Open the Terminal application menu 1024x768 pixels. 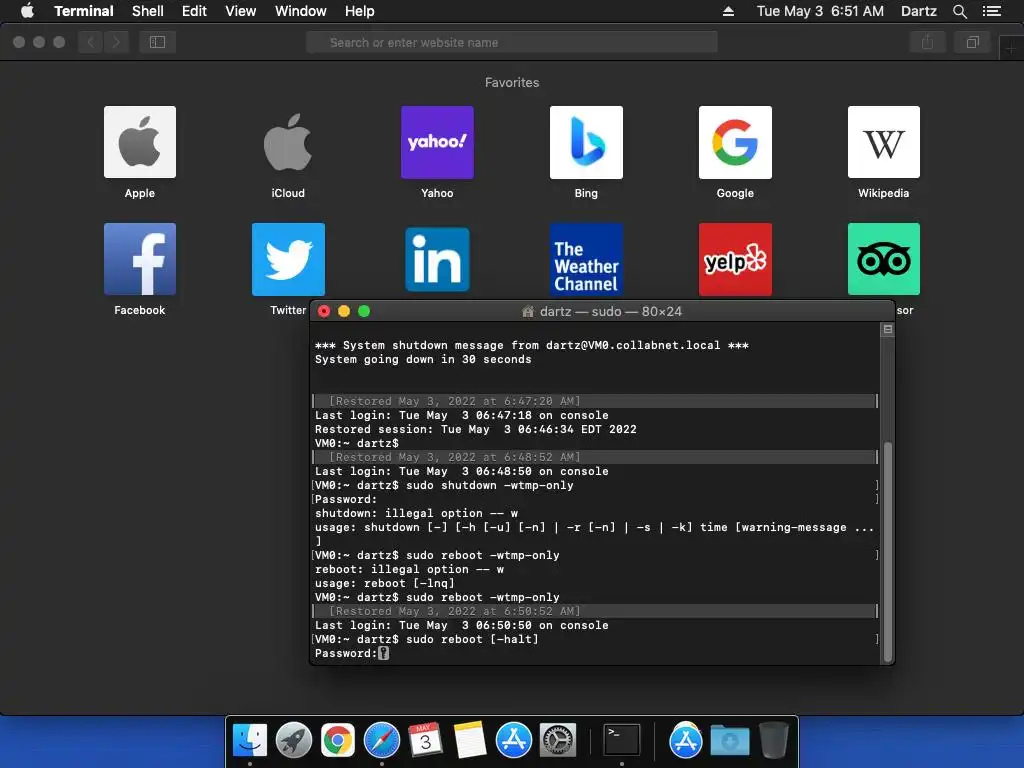[84, 11]
